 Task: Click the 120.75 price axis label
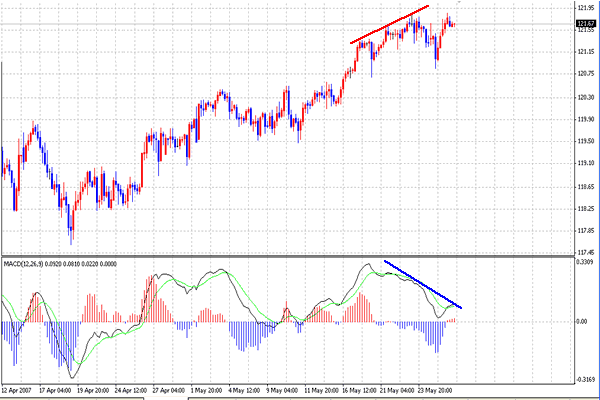pyautogui.click(x=586, y=74)
